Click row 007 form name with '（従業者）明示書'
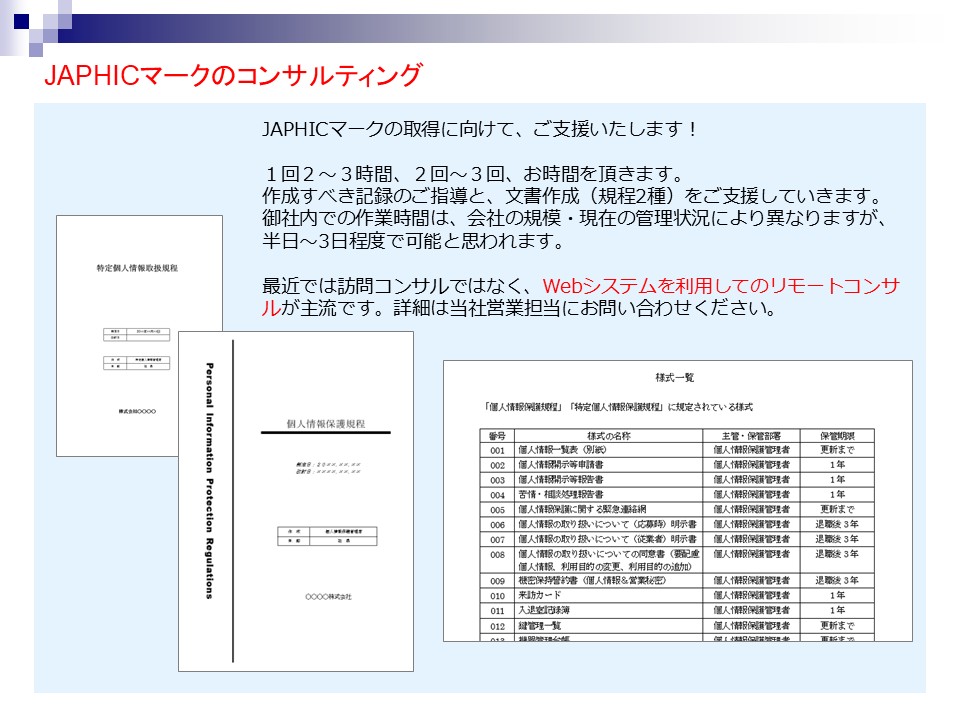 click(607, 539)
